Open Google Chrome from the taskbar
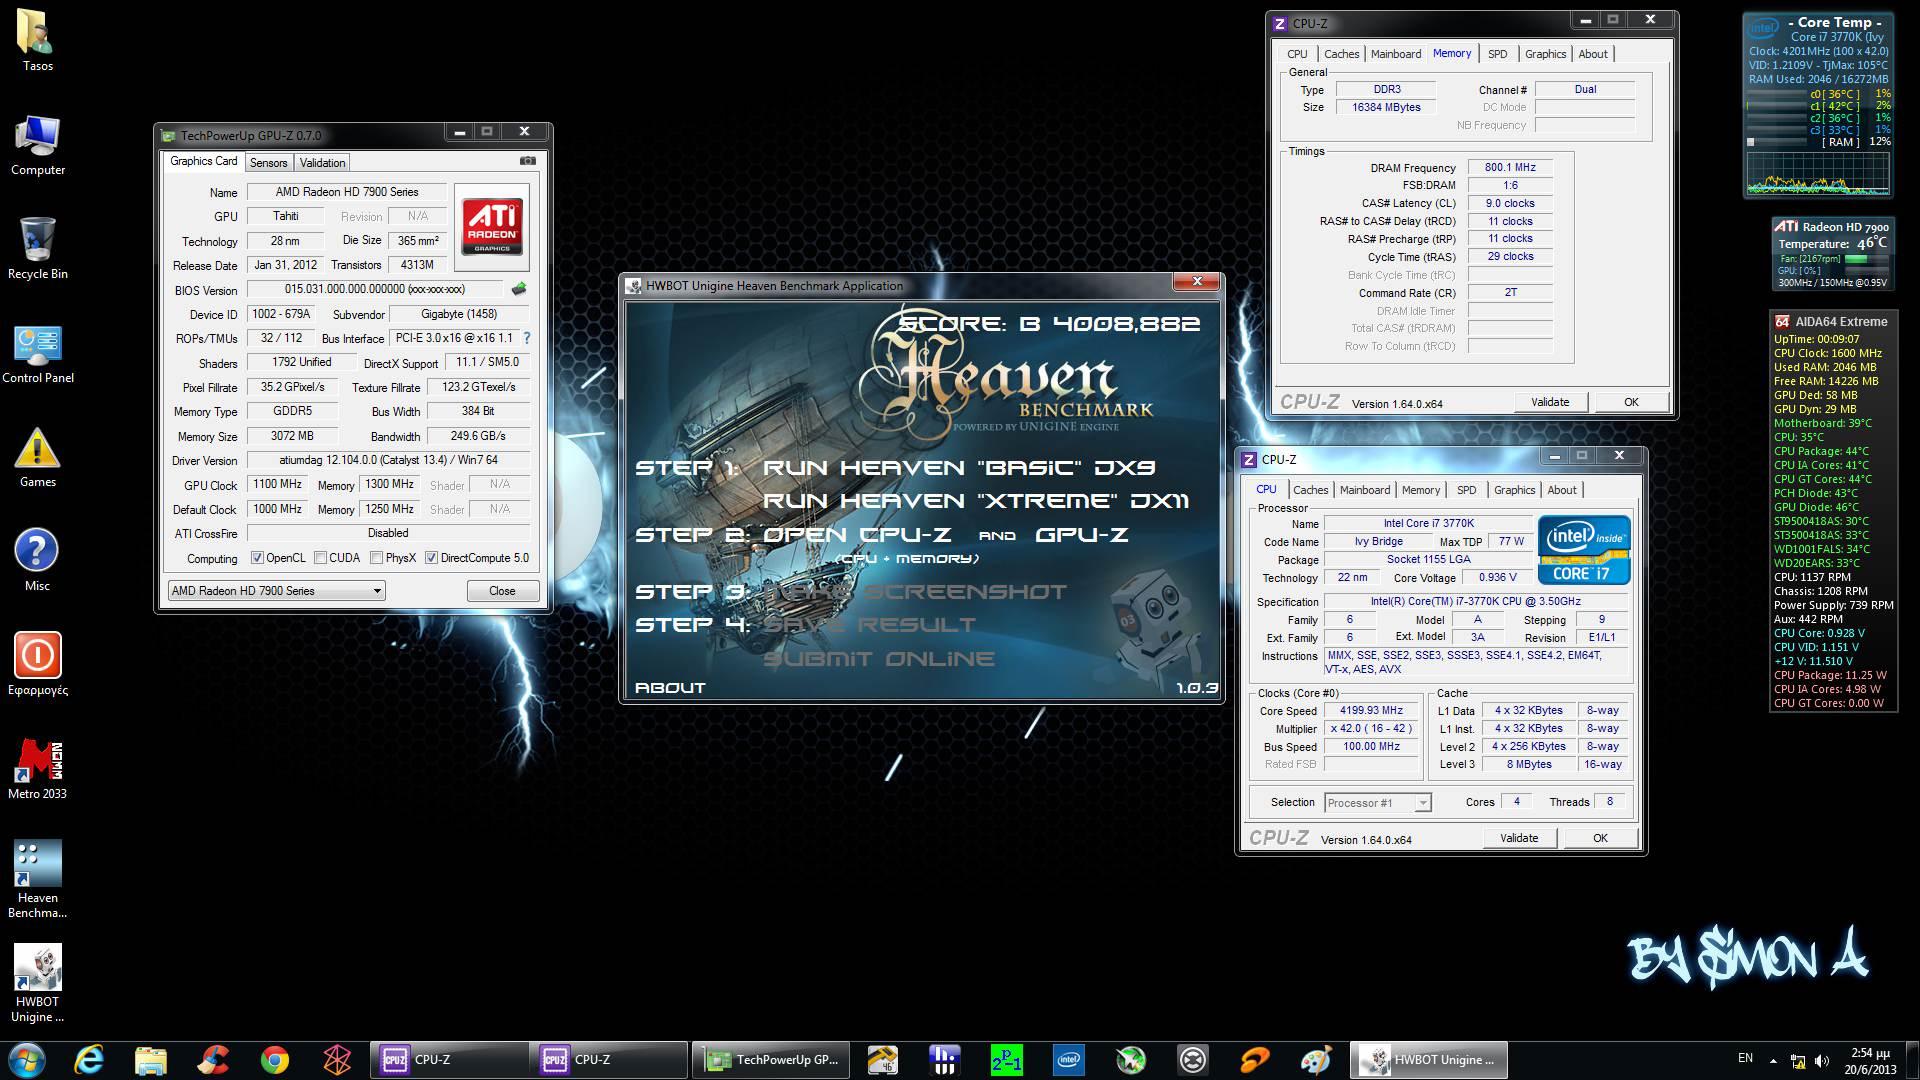This screenshot has height=1080, width=1920. click(275, 1059)
